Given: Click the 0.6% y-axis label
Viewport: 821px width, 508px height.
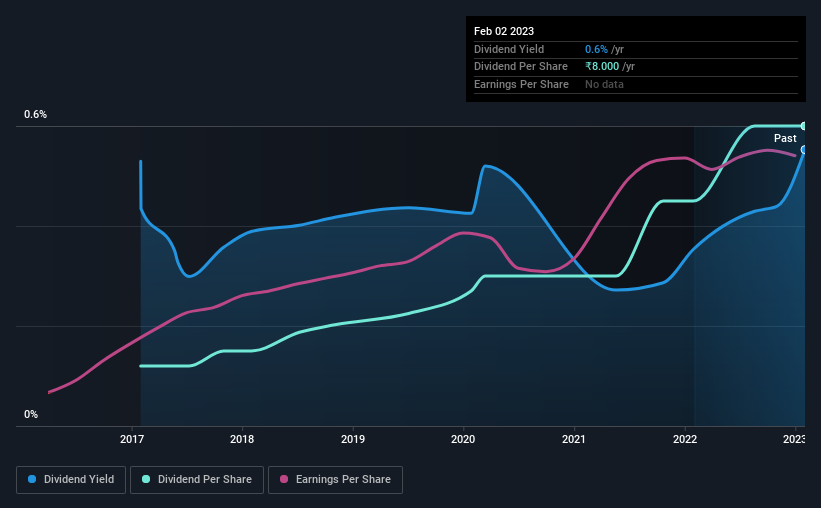Looking at the screenshot, I should pyautogui.click(x=36, y=114).
